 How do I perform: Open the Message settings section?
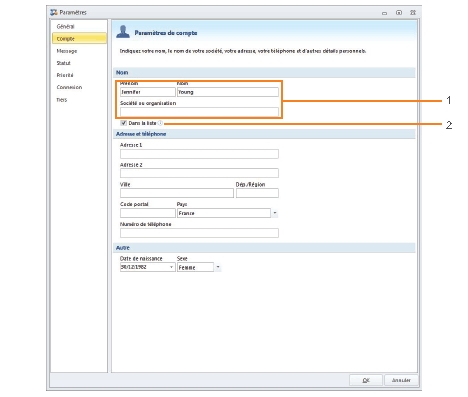pos(67,51)
